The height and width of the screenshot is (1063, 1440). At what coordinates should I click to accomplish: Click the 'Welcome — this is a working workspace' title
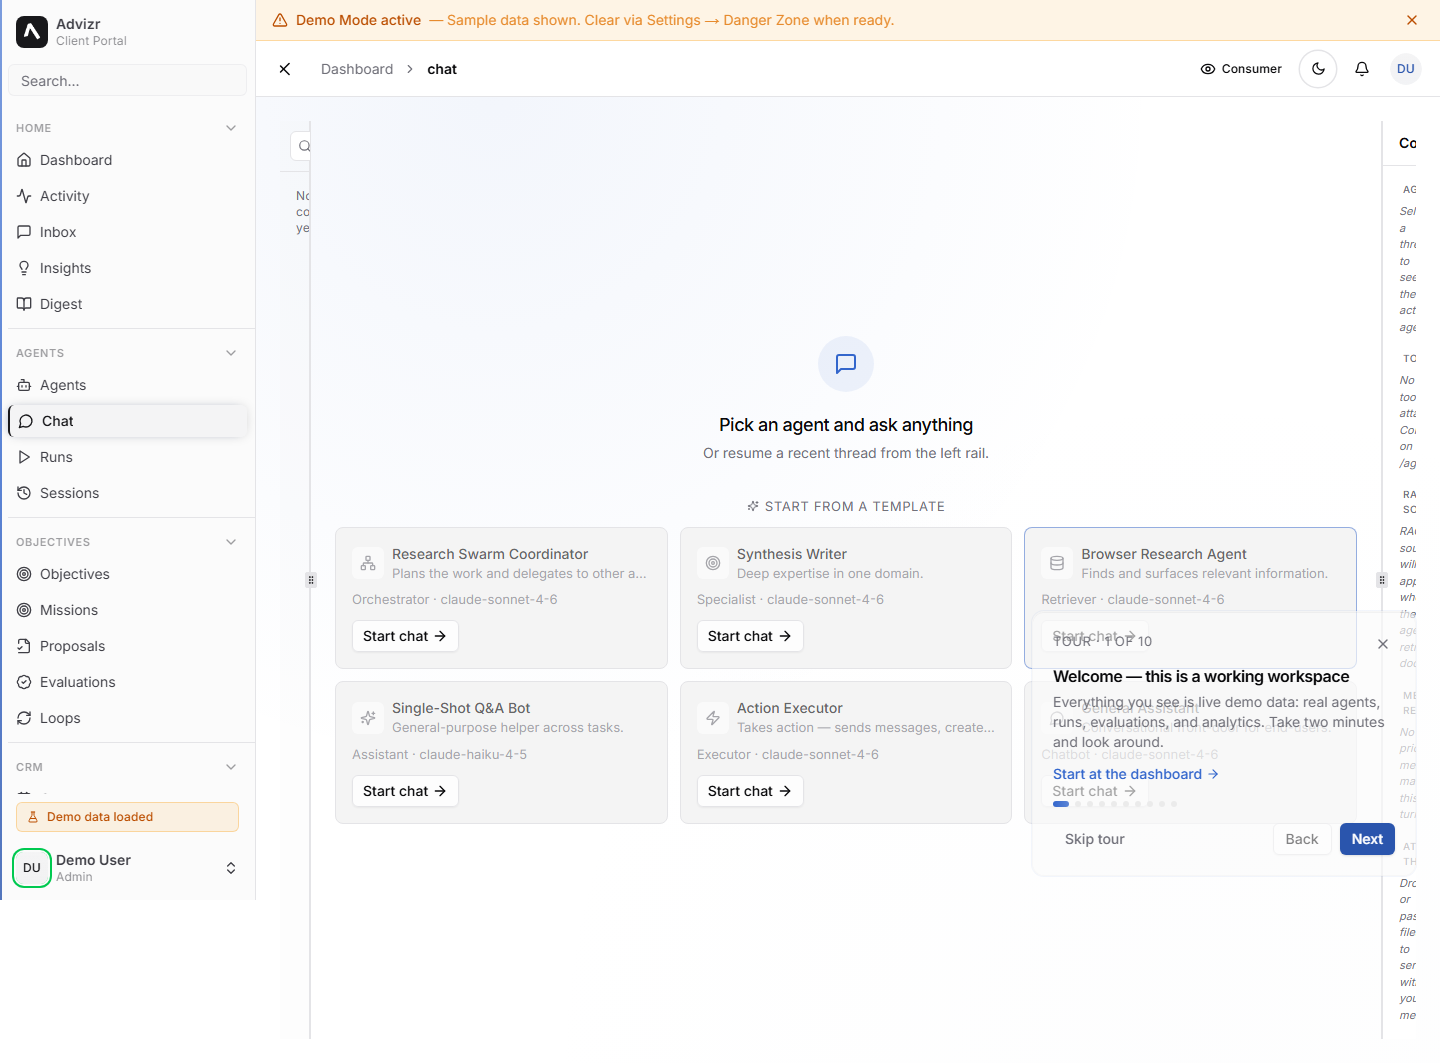coord(1201,677)
